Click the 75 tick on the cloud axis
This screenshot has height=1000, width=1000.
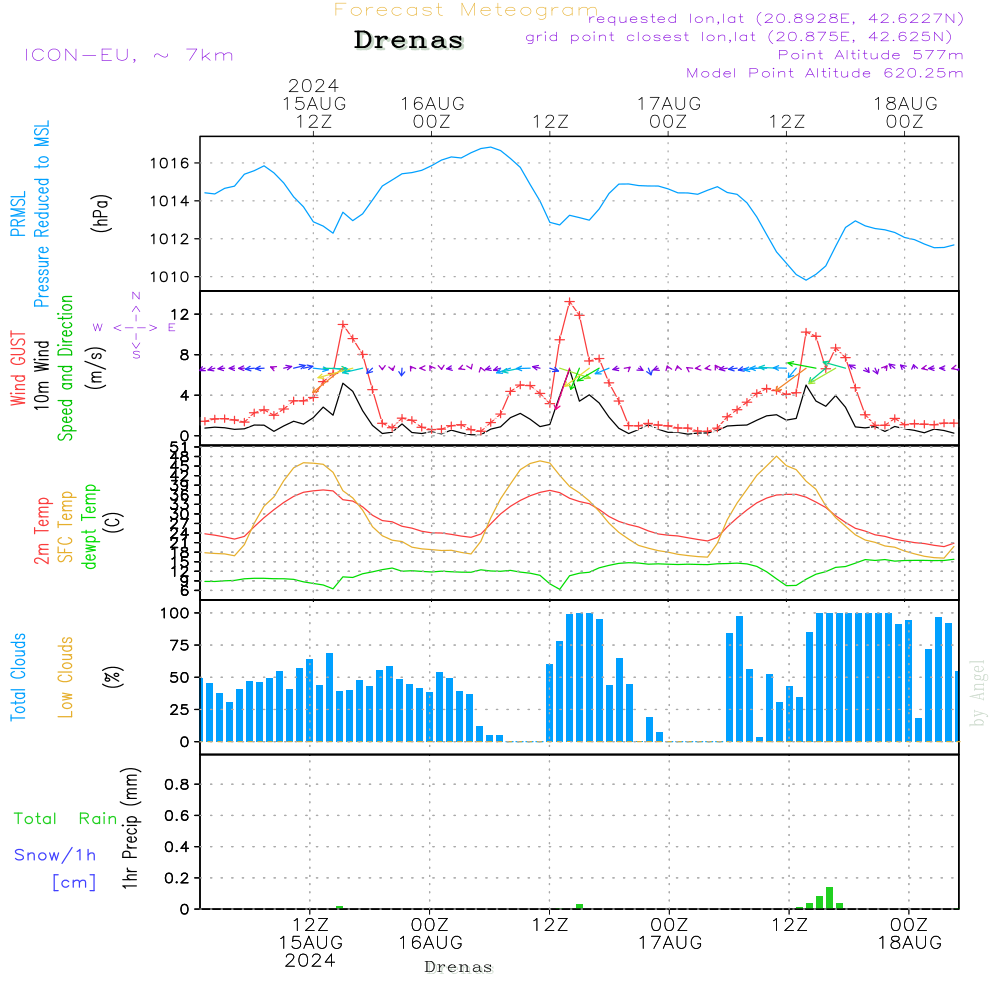click(x=180, y=645)
